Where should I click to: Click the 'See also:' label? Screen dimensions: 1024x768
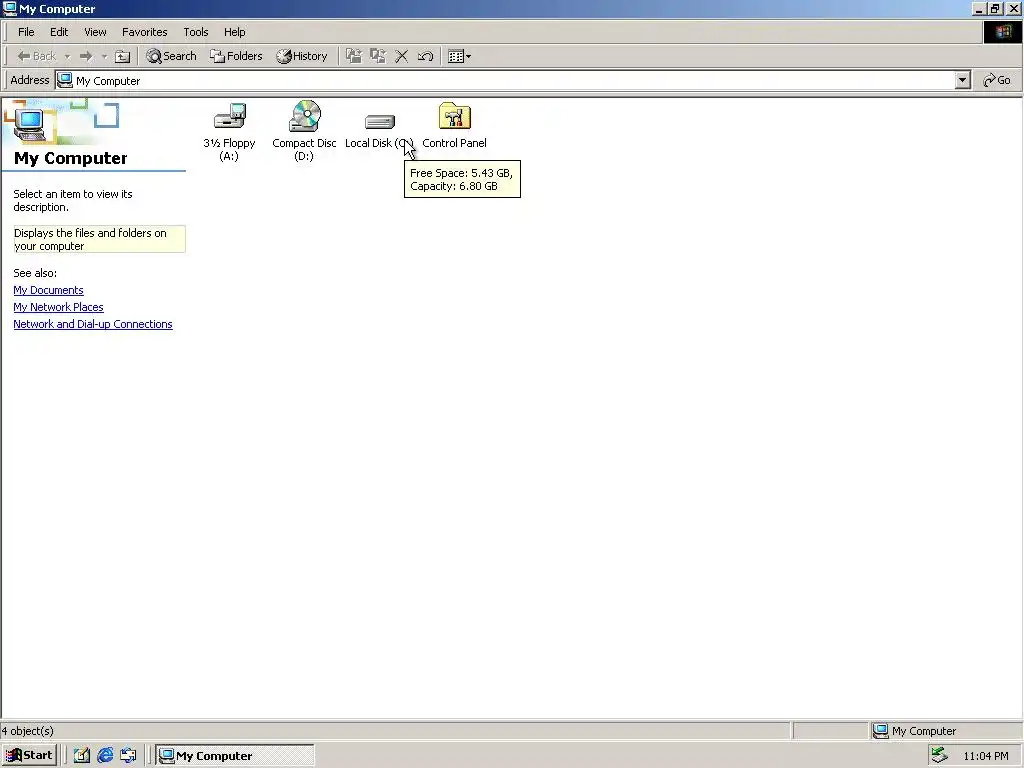35,273
